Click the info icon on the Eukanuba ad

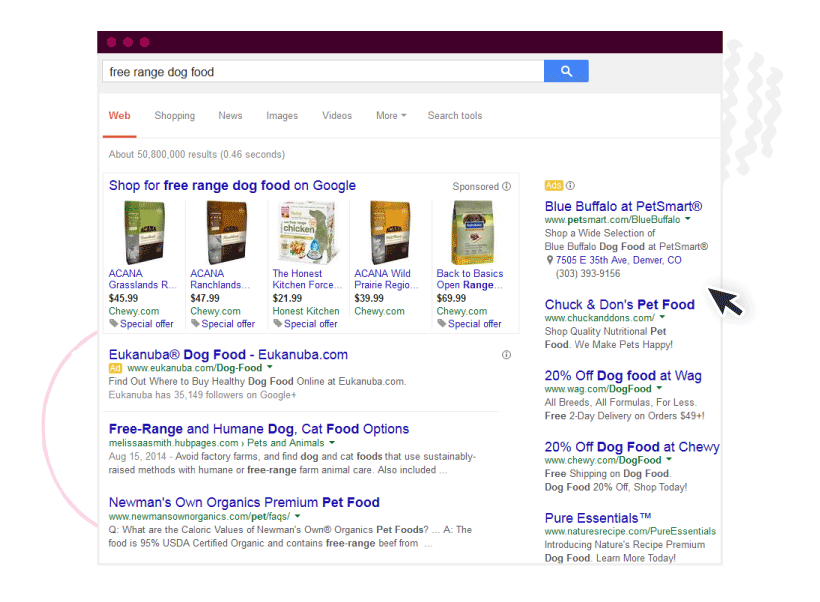(505, 355)
